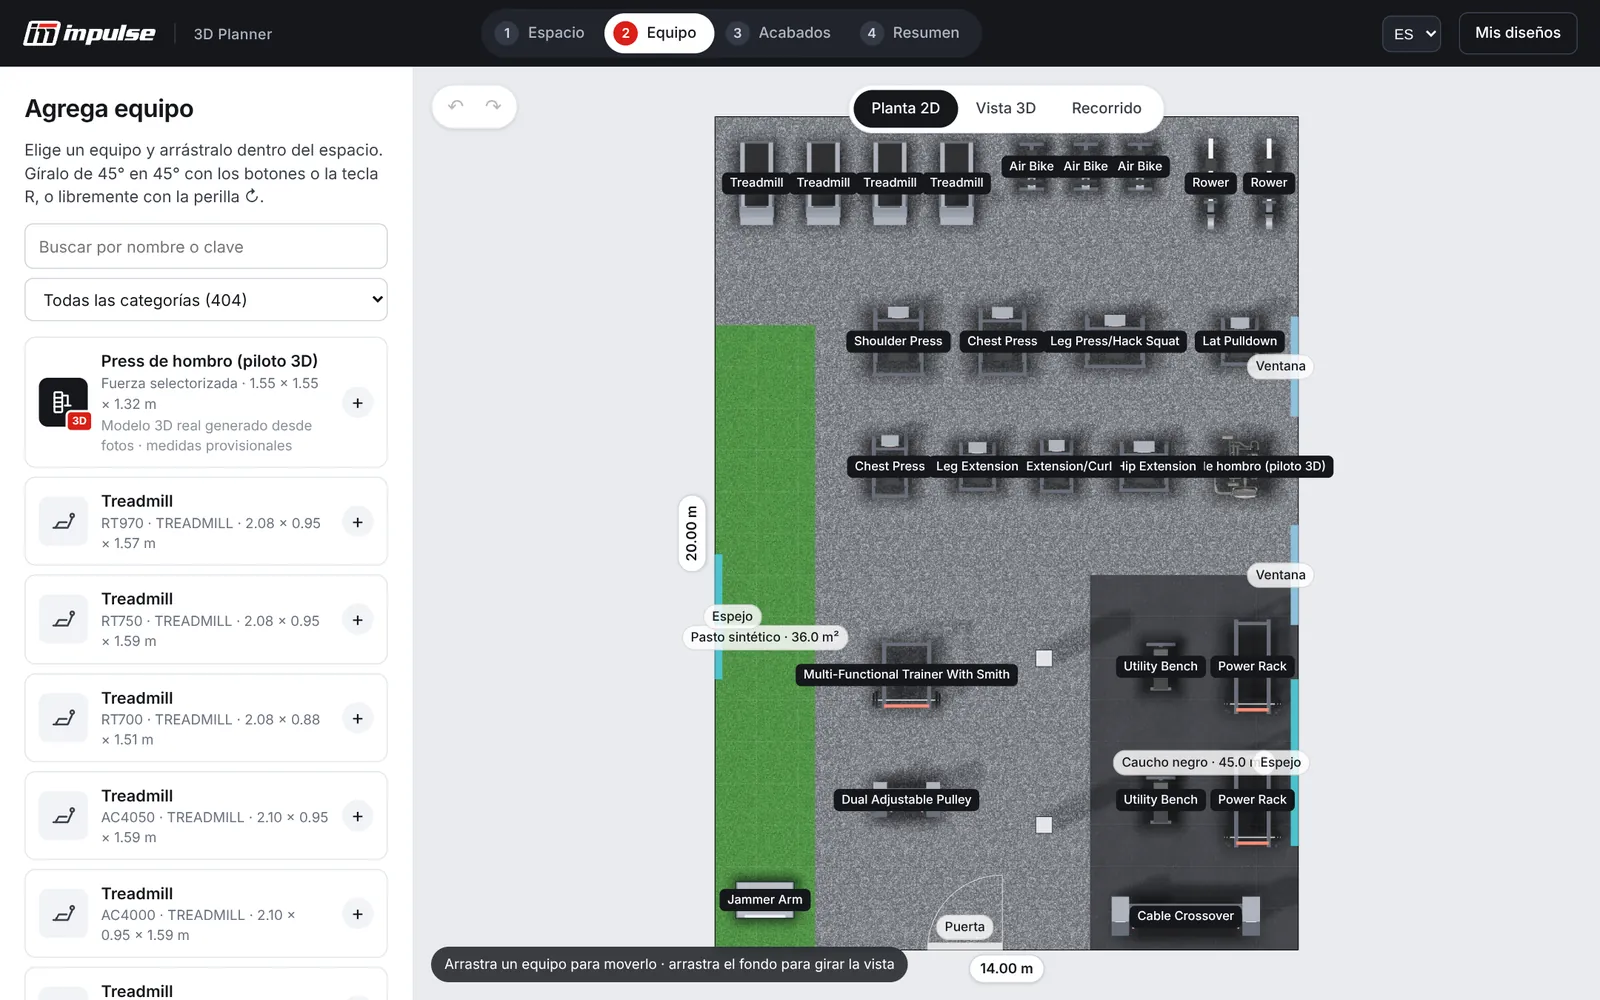1600x1000 pixels.
Task: Add Press de hombro (piloto 3D) with plus
Action: click(x=357, y=403)
